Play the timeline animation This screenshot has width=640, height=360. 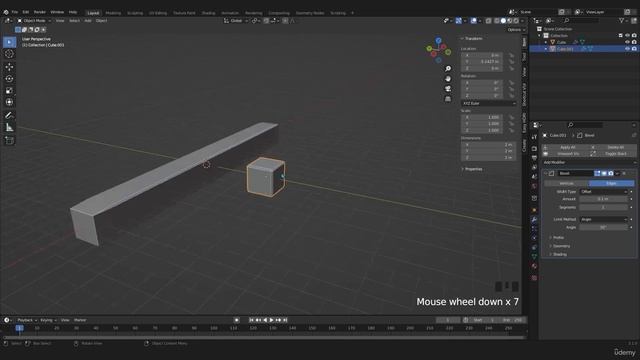point(271,320)
